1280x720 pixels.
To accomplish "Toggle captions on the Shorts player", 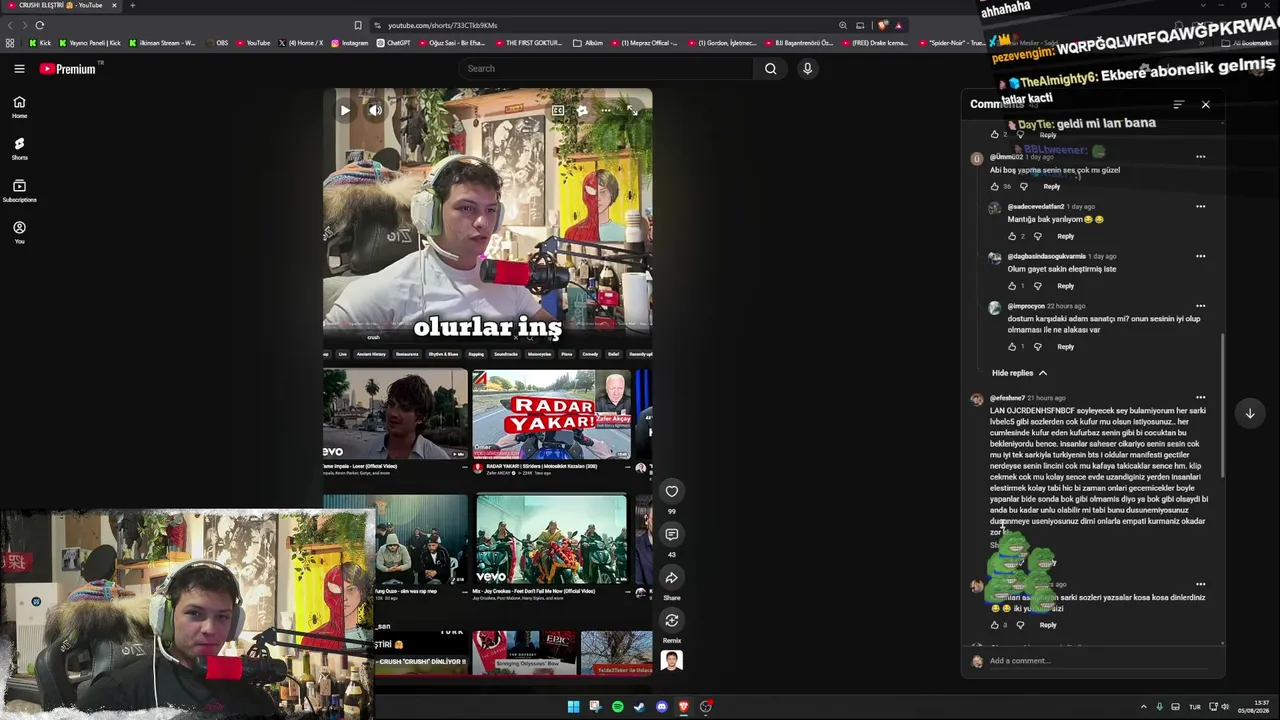I will (x=558, y=110).
